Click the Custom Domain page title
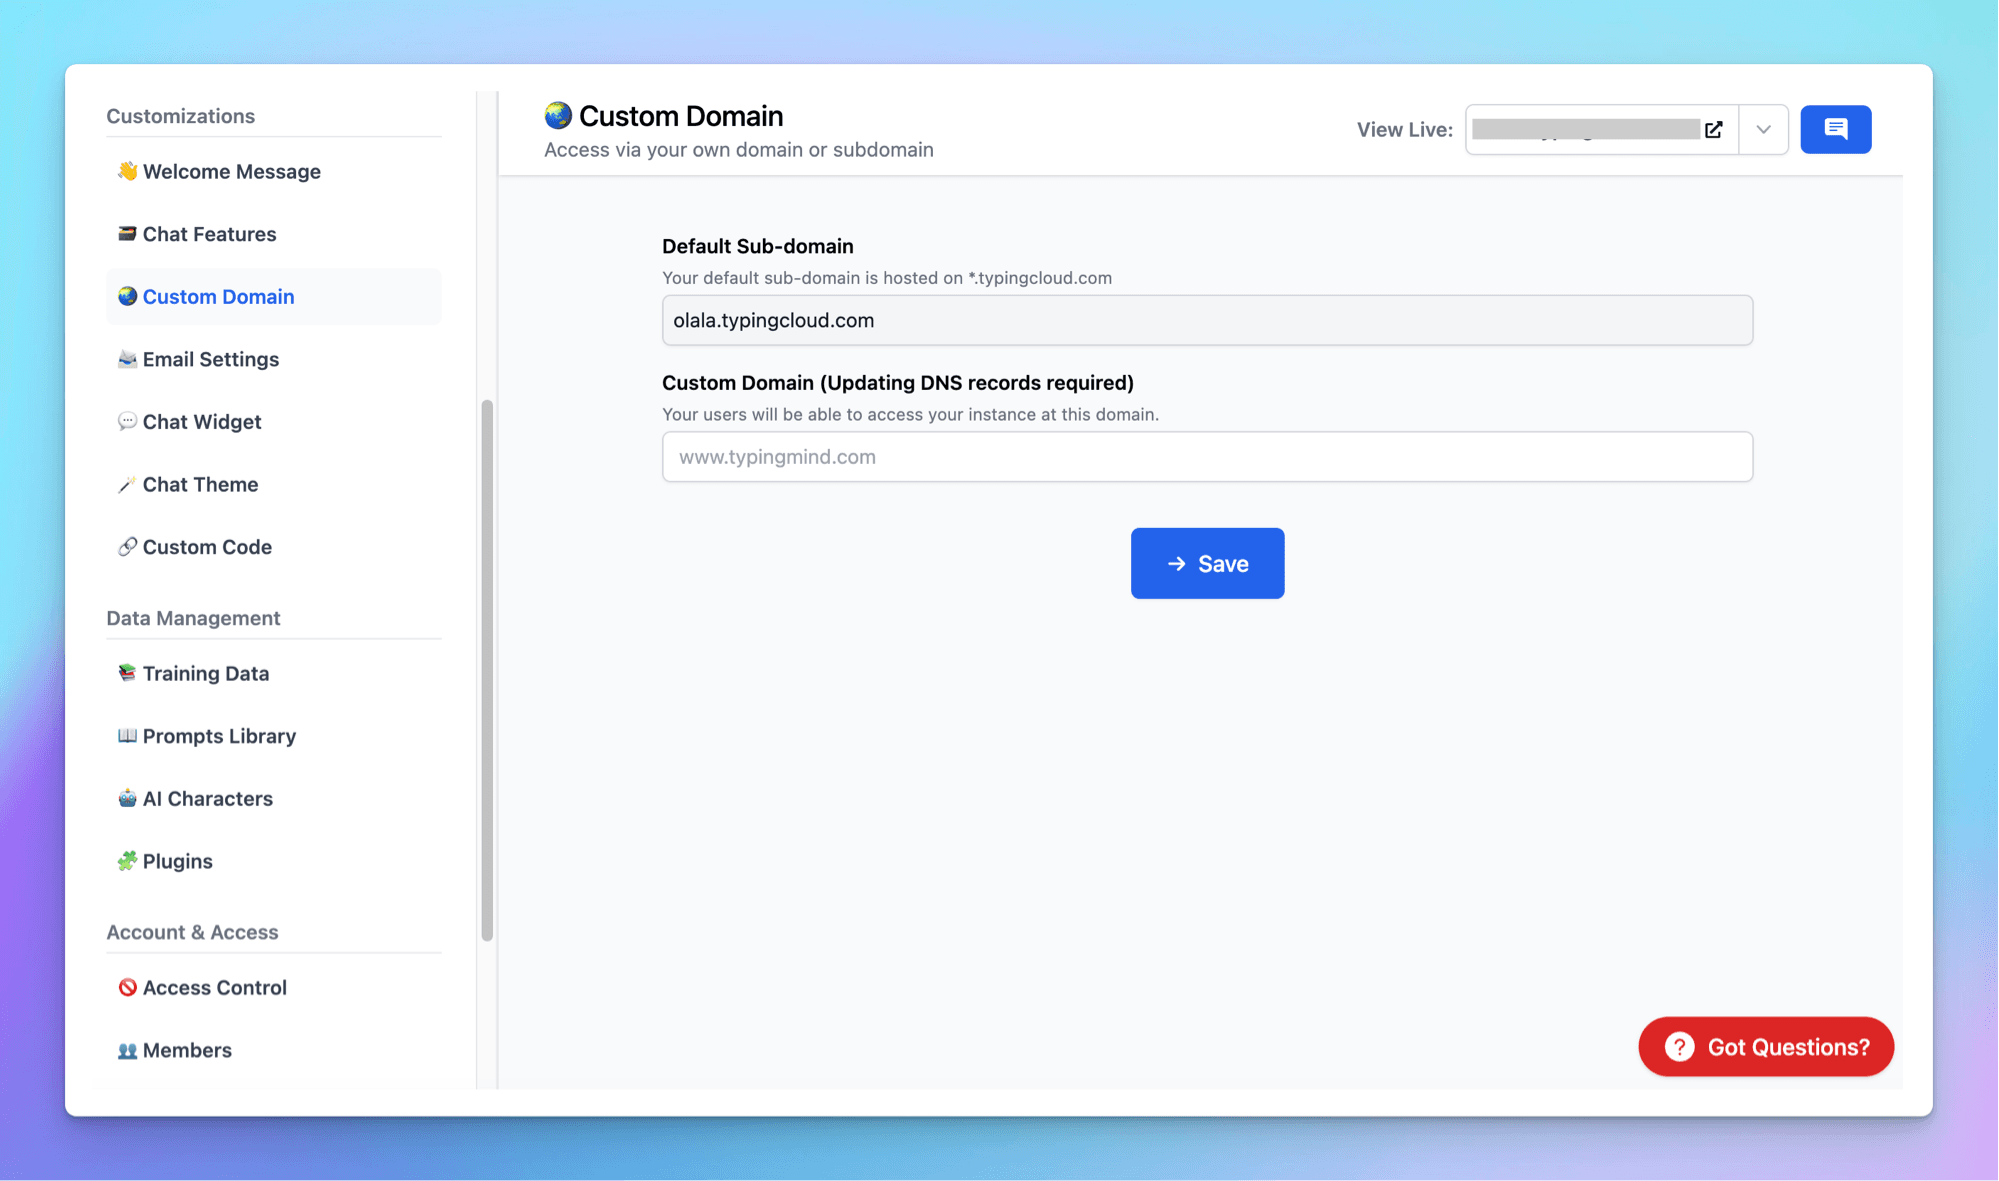1999x1181 pixels. point(681,116)
